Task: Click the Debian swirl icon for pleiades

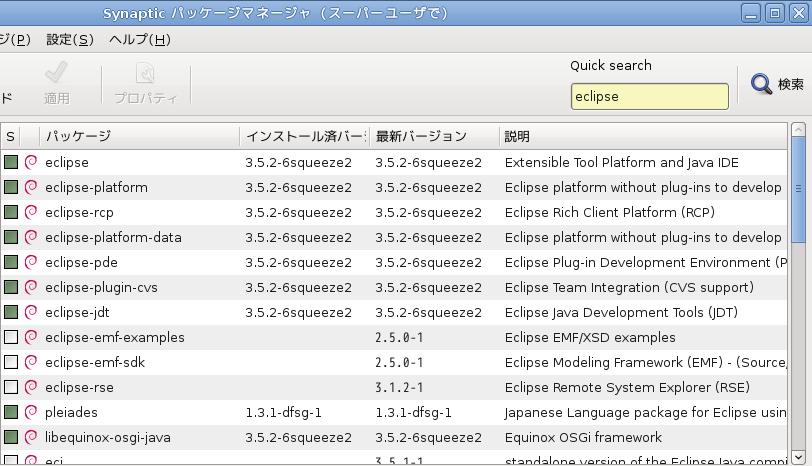Action: 31,412
